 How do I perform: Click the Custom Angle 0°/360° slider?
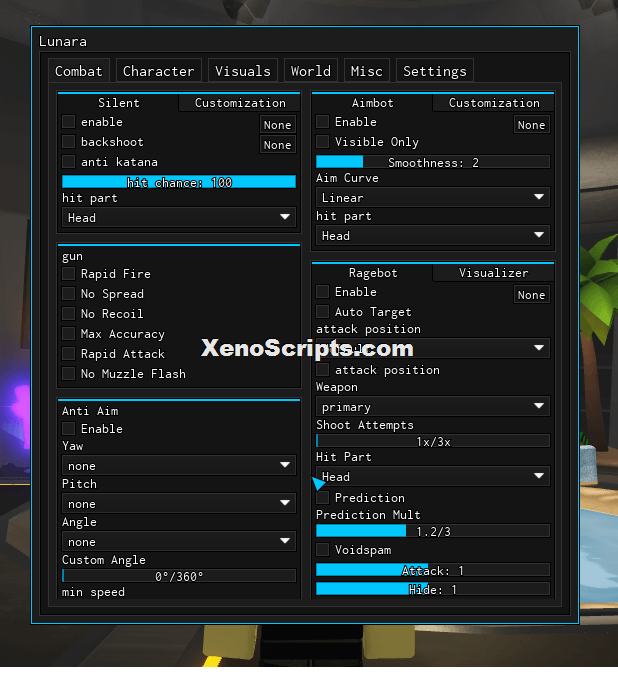[x=179, y=576]
